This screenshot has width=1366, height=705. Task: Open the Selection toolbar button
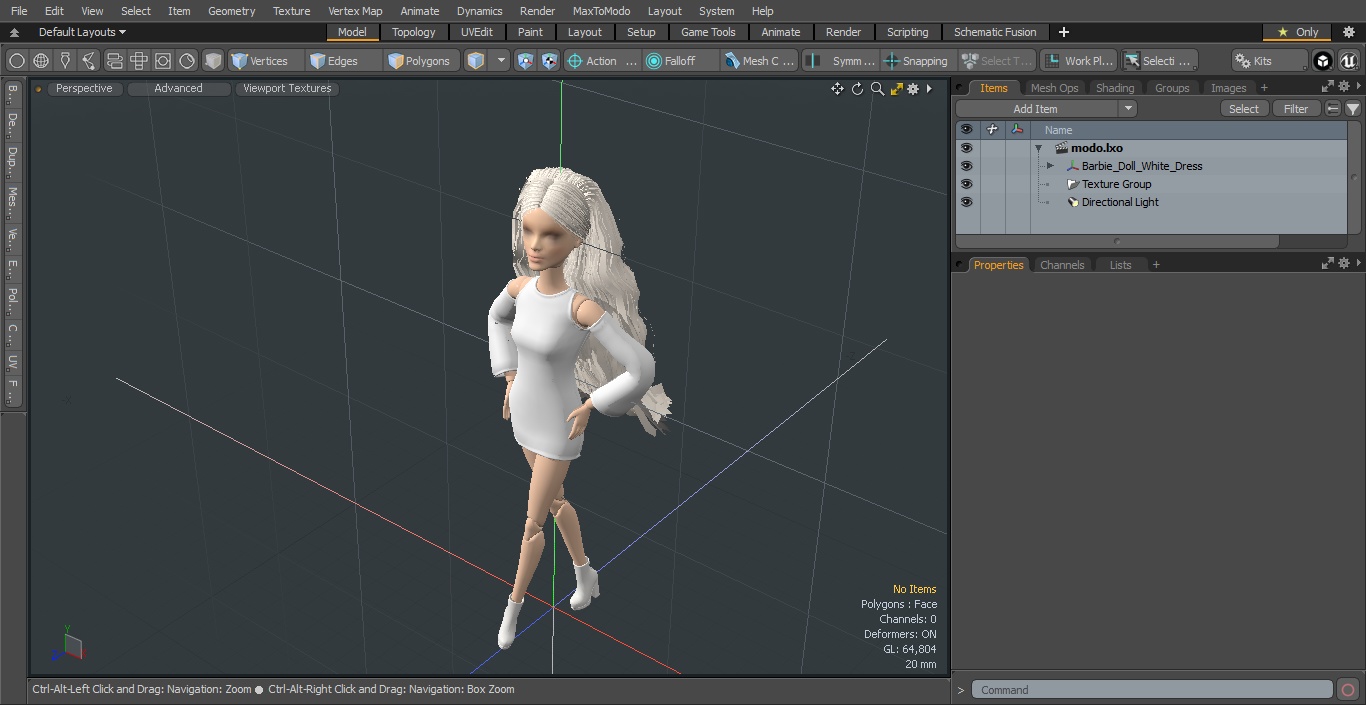(x=1158, y=61)
